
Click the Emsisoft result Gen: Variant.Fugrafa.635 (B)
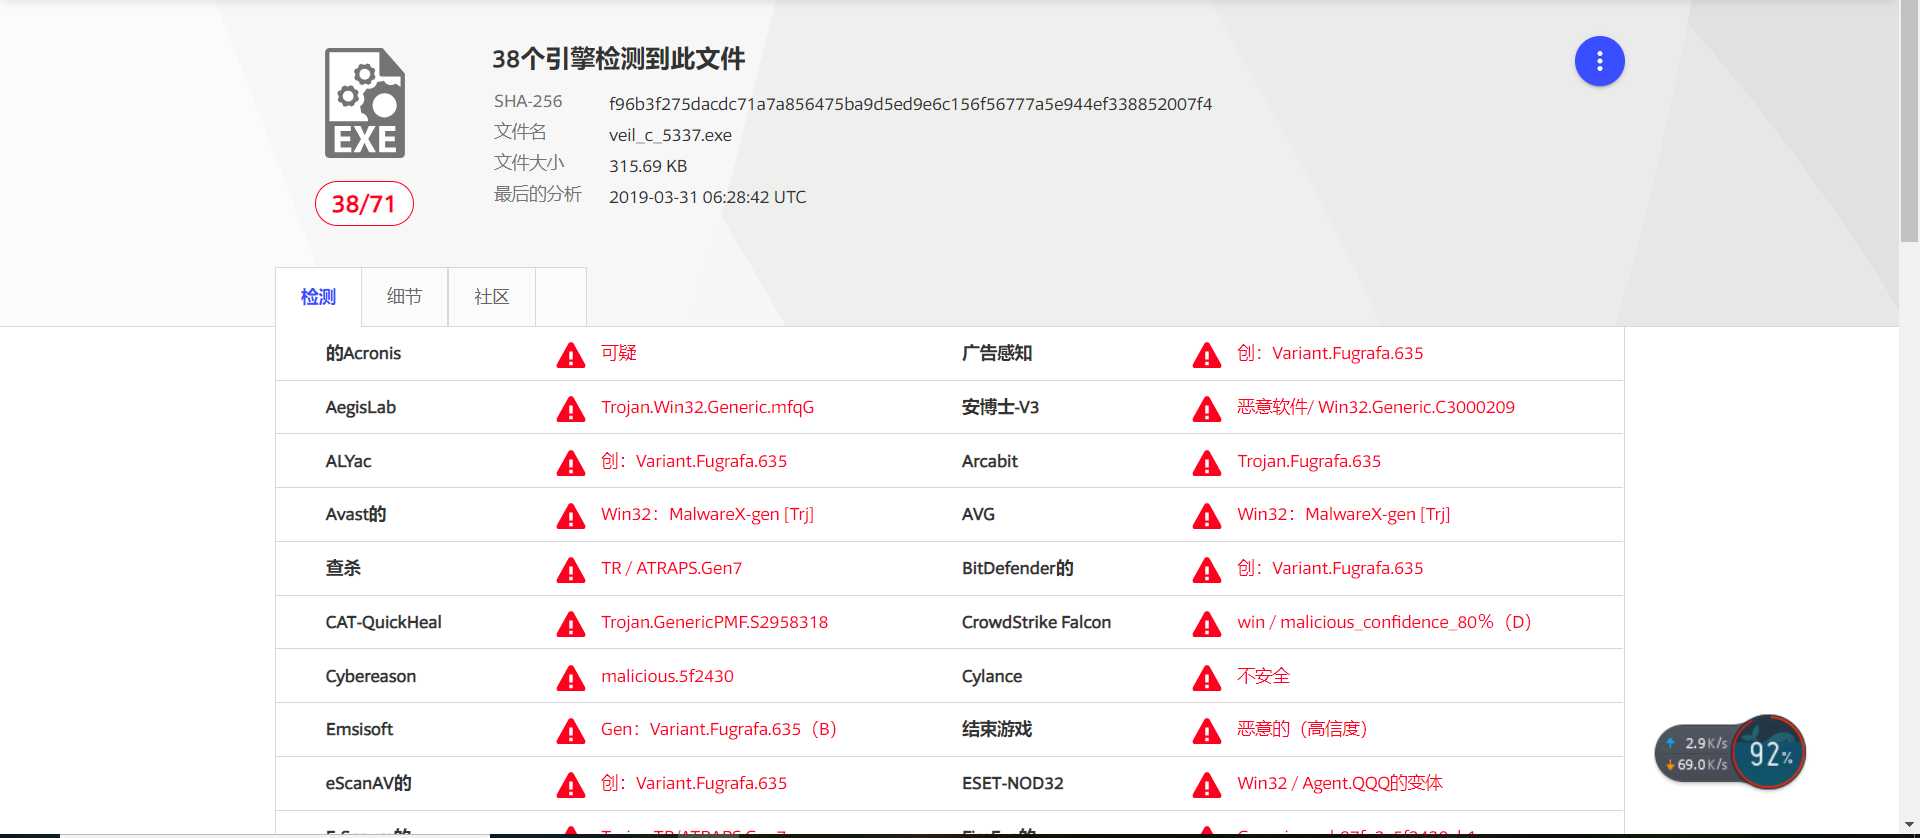pyautogui.click(x=718, y=729)
